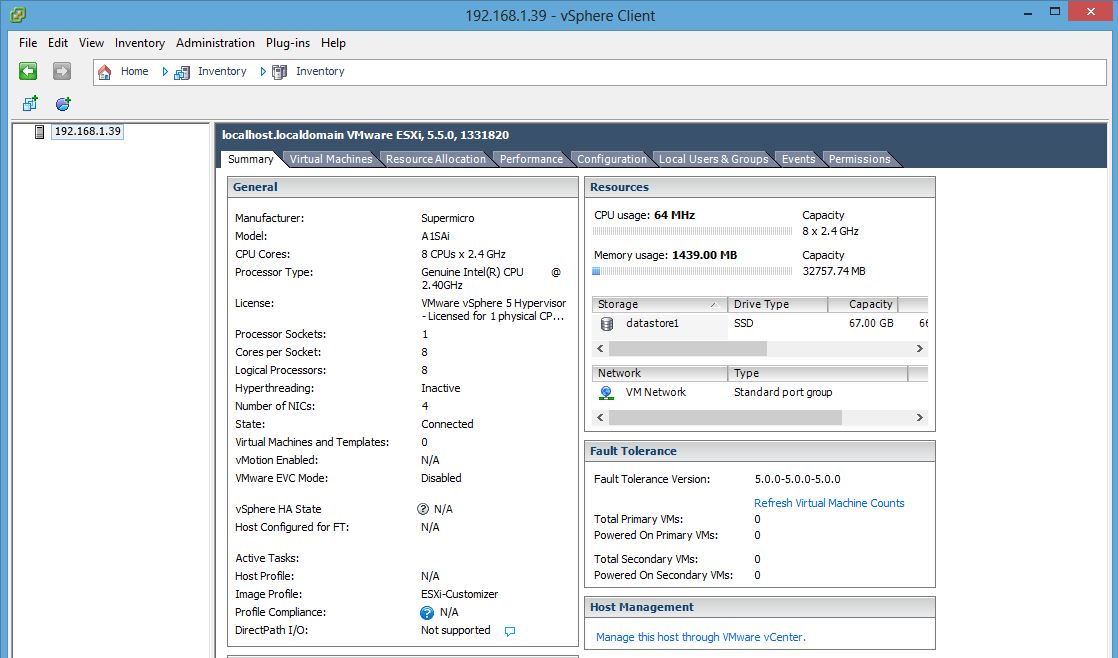Screen dimensions: 1118x658
Task: Click the VM Network globe icon
Action: coord(607,393)
